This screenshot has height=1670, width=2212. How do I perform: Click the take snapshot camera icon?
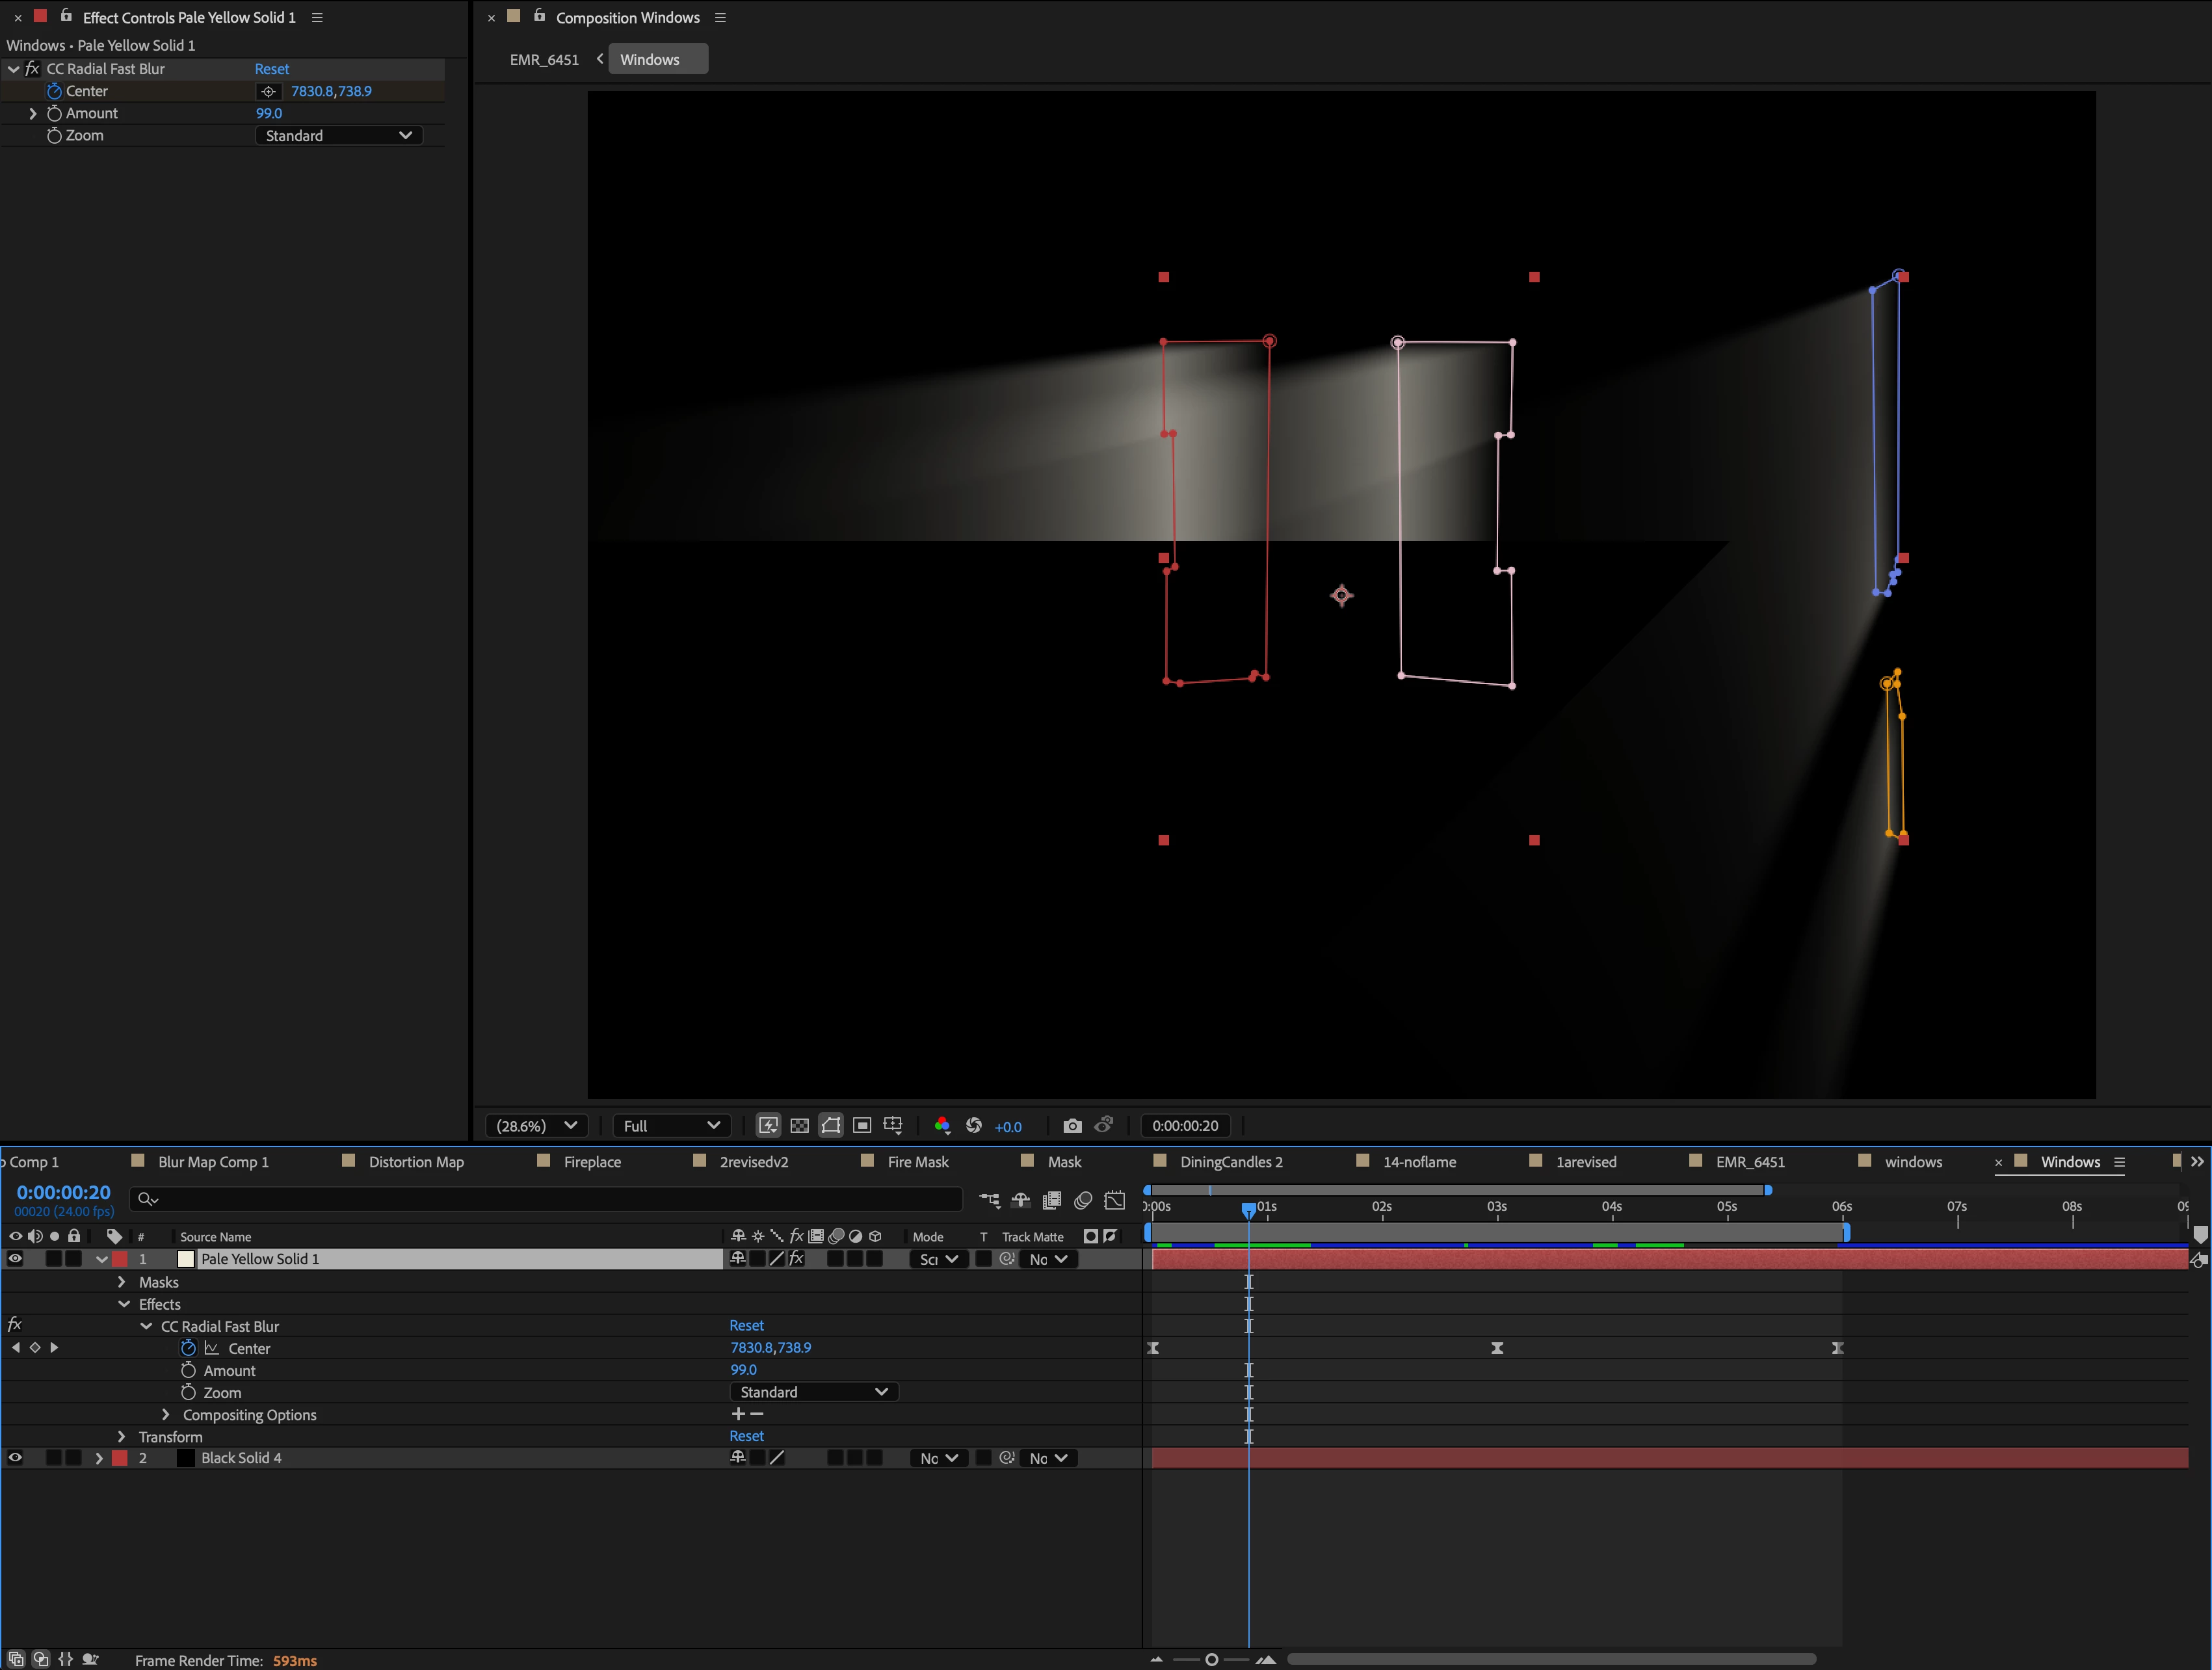pos(1072,1126)
